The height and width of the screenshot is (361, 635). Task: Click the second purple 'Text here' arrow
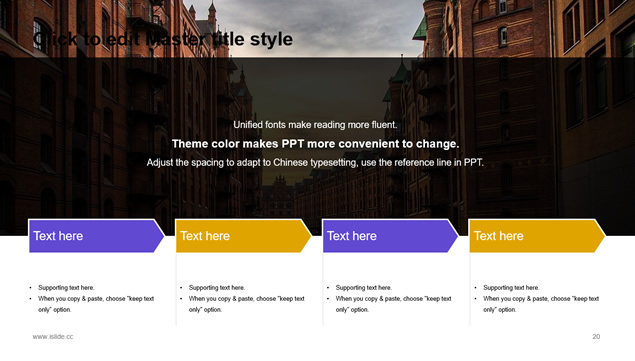[x=390, y=236]
